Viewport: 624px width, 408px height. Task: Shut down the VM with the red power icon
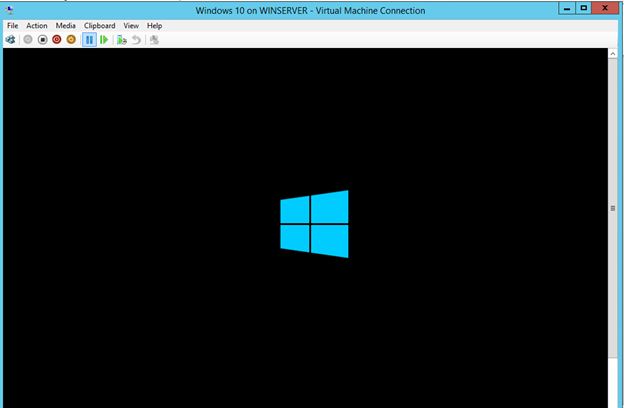[57, 40]
